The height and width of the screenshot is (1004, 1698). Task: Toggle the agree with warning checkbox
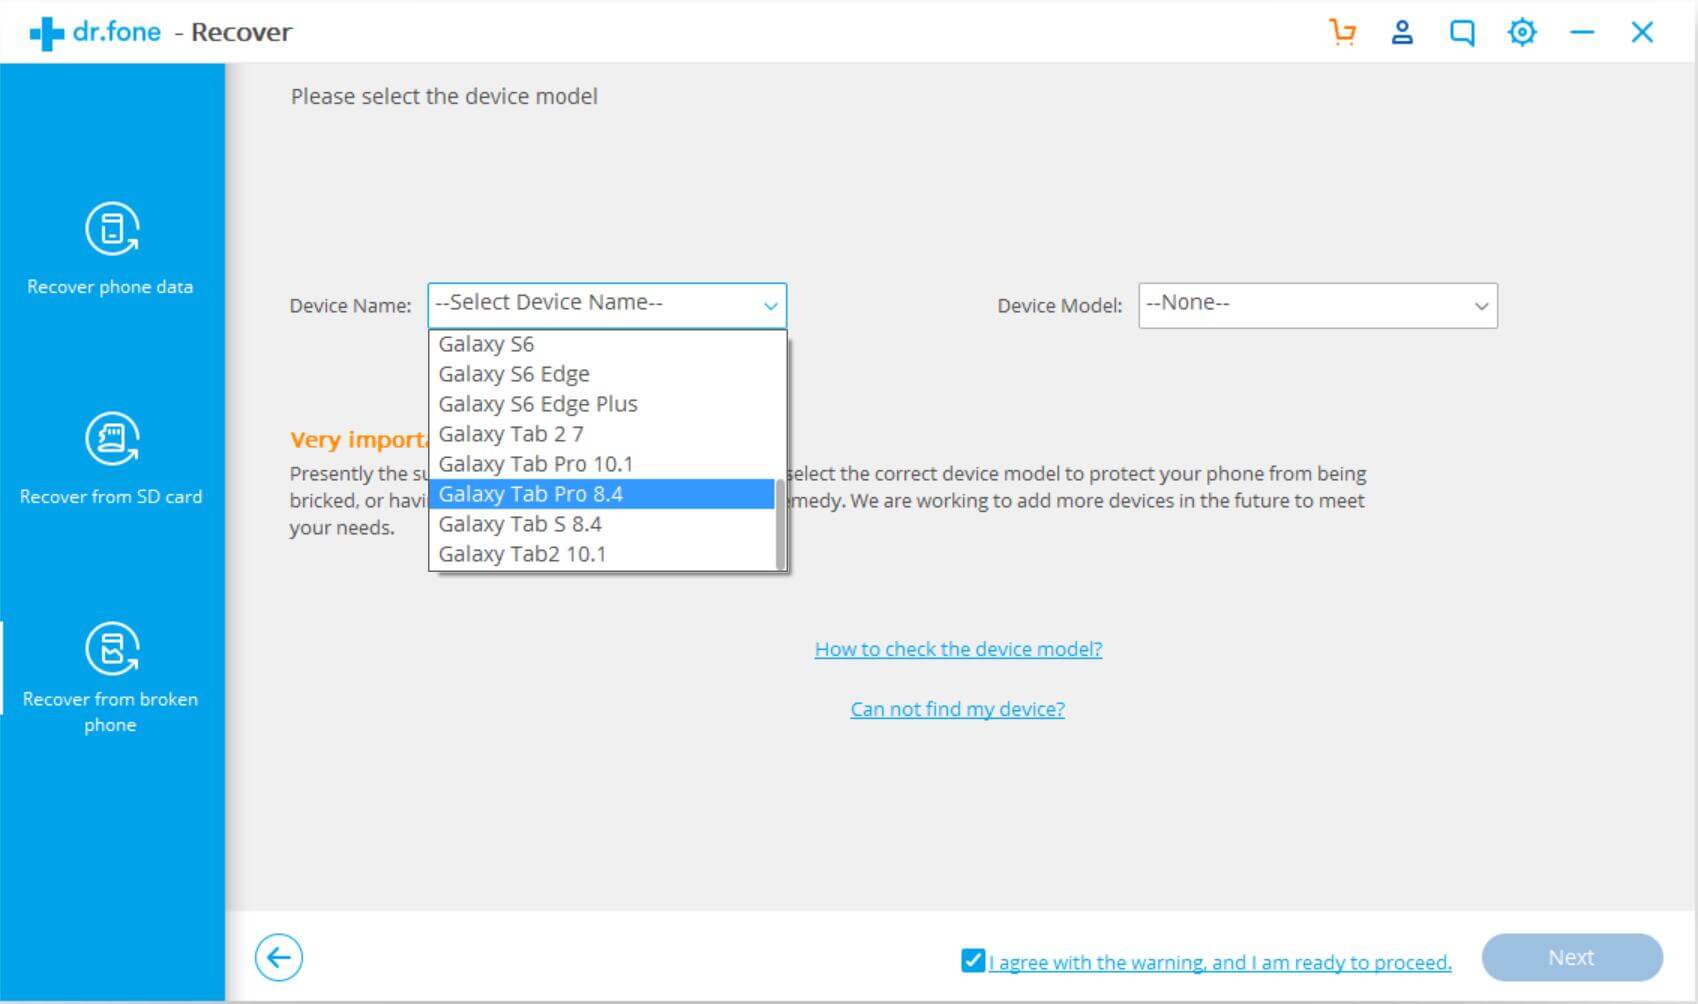[x=972, y=961]
